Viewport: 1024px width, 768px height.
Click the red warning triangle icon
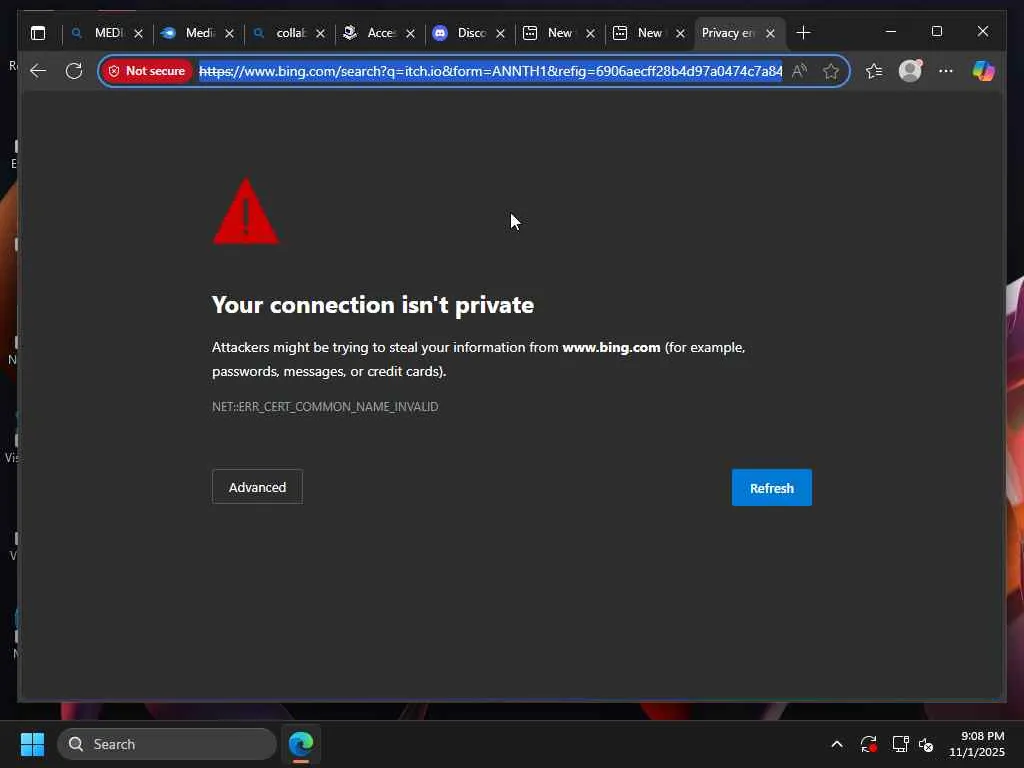(246, 212)
